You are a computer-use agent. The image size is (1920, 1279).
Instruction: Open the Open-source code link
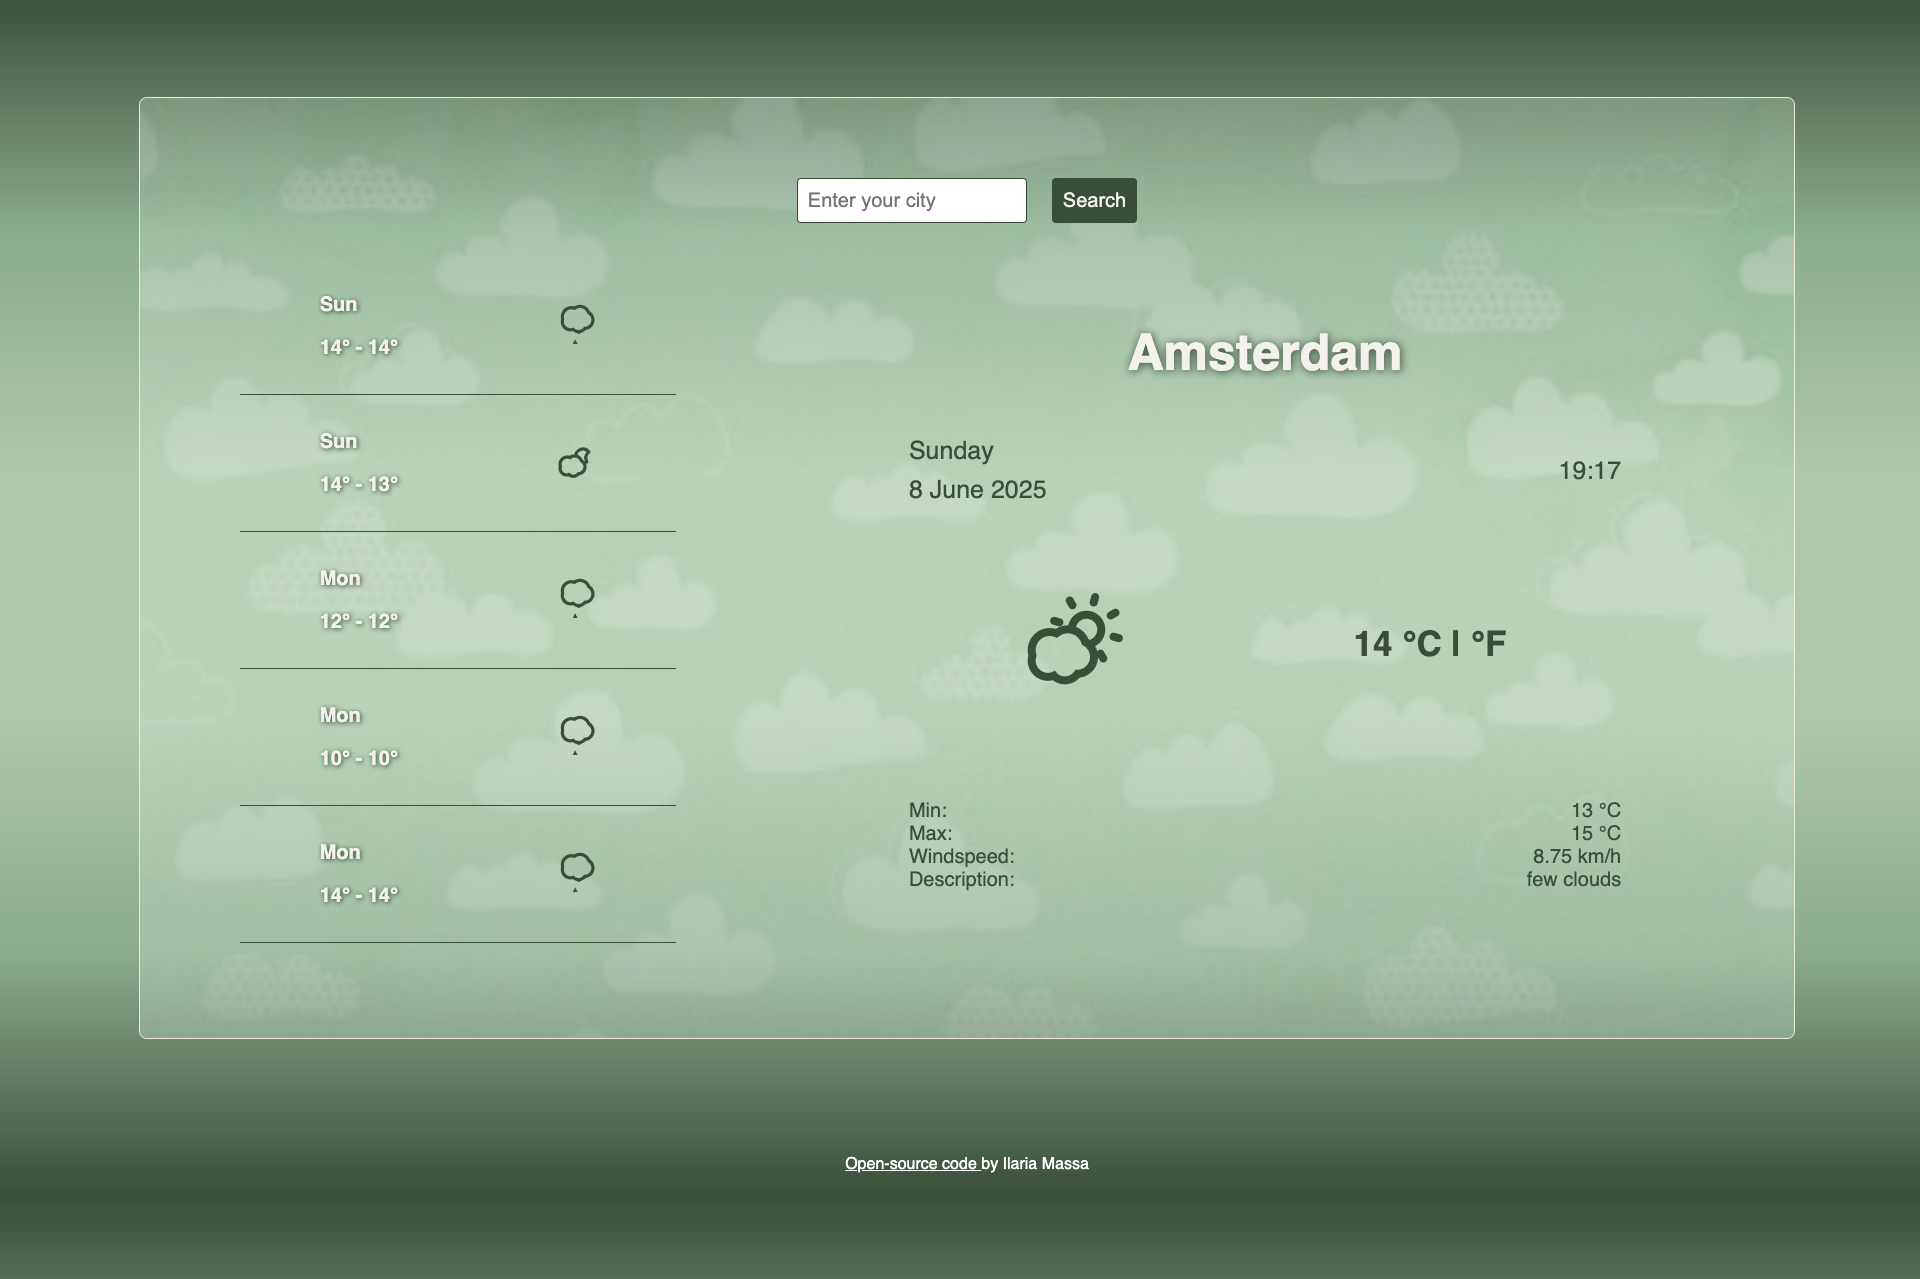(911, 1163)
